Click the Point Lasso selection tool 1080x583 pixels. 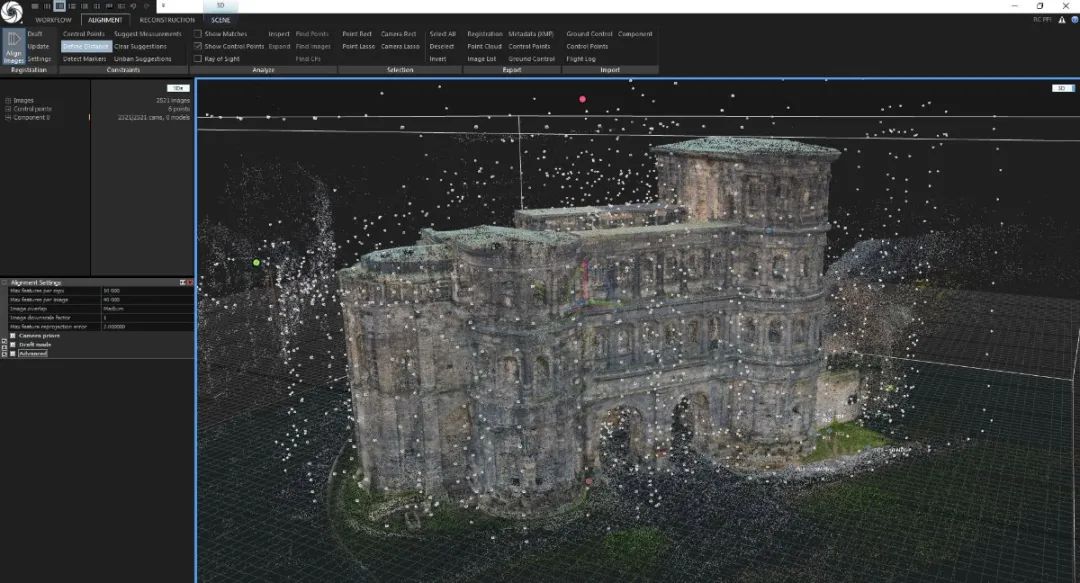(x=357, y=46)
